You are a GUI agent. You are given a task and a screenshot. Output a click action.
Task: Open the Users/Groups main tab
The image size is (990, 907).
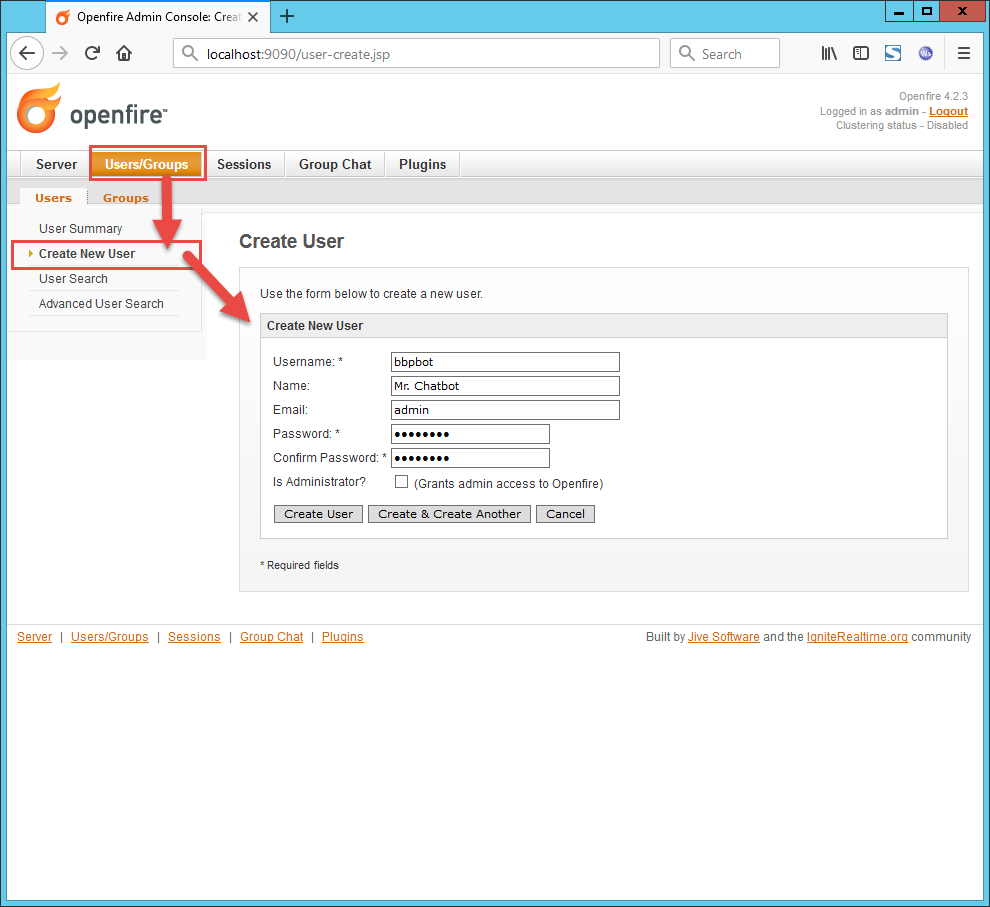[x=146, y=164]
